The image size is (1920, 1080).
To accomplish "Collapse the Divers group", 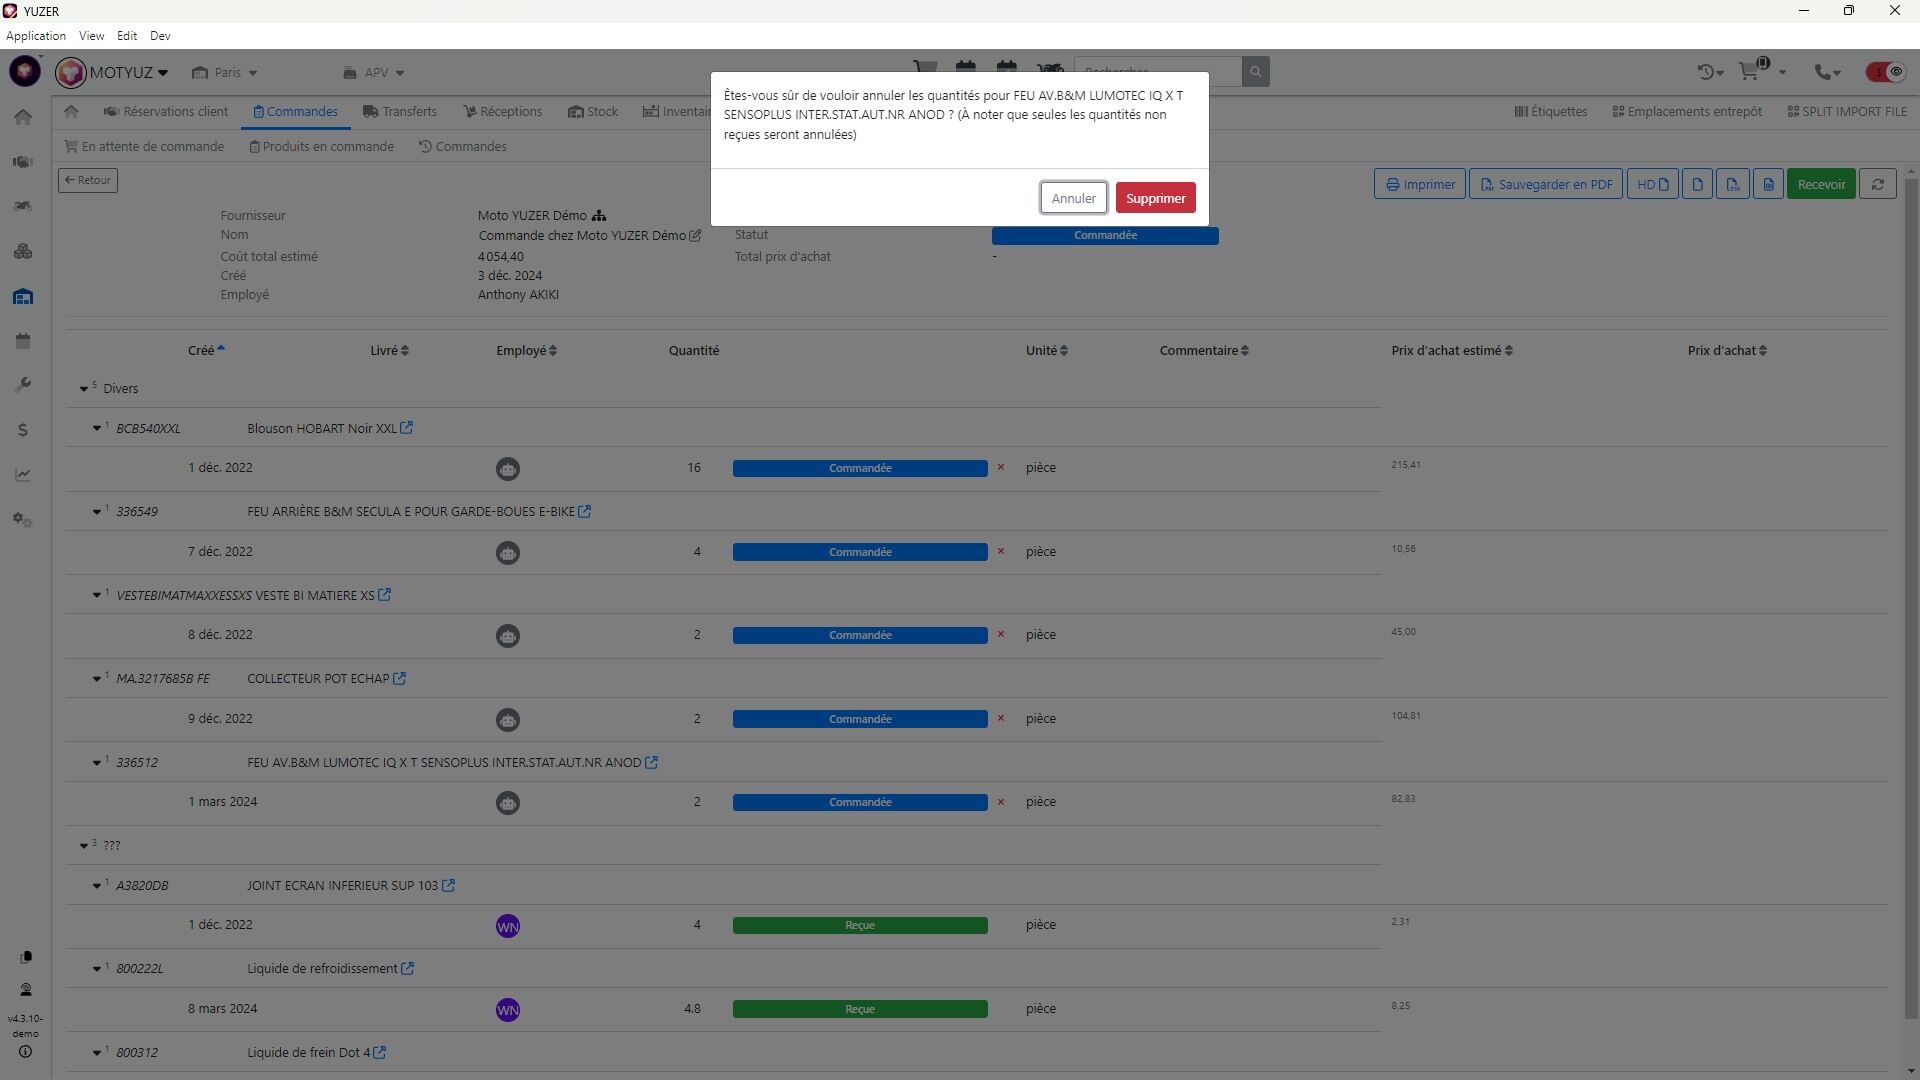I will pos(84,389).
